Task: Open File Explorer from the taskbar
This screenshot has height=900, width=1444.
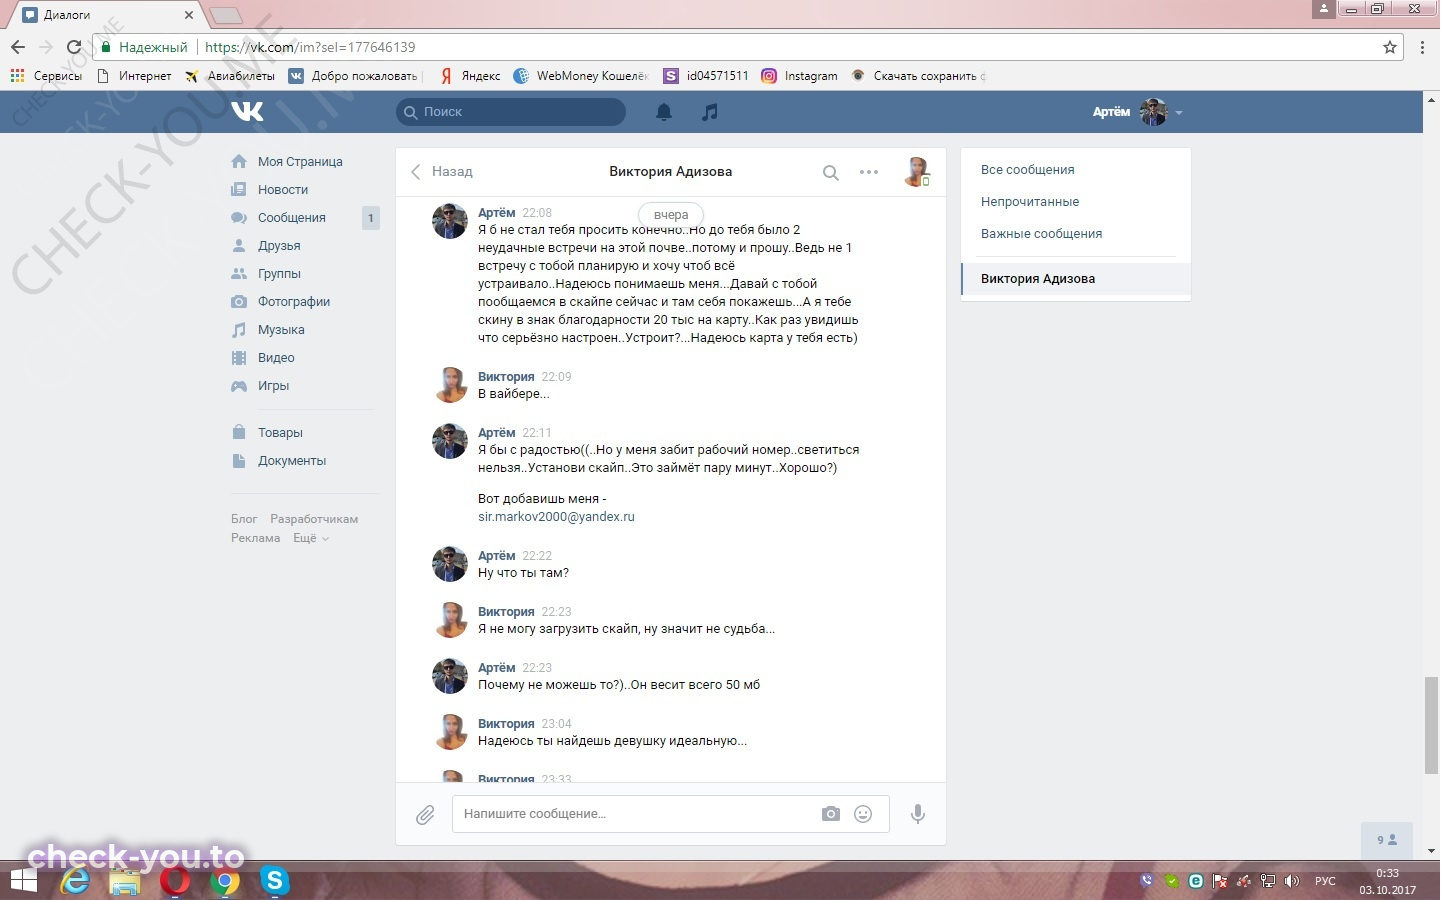Action: click(x=125, y=881)
